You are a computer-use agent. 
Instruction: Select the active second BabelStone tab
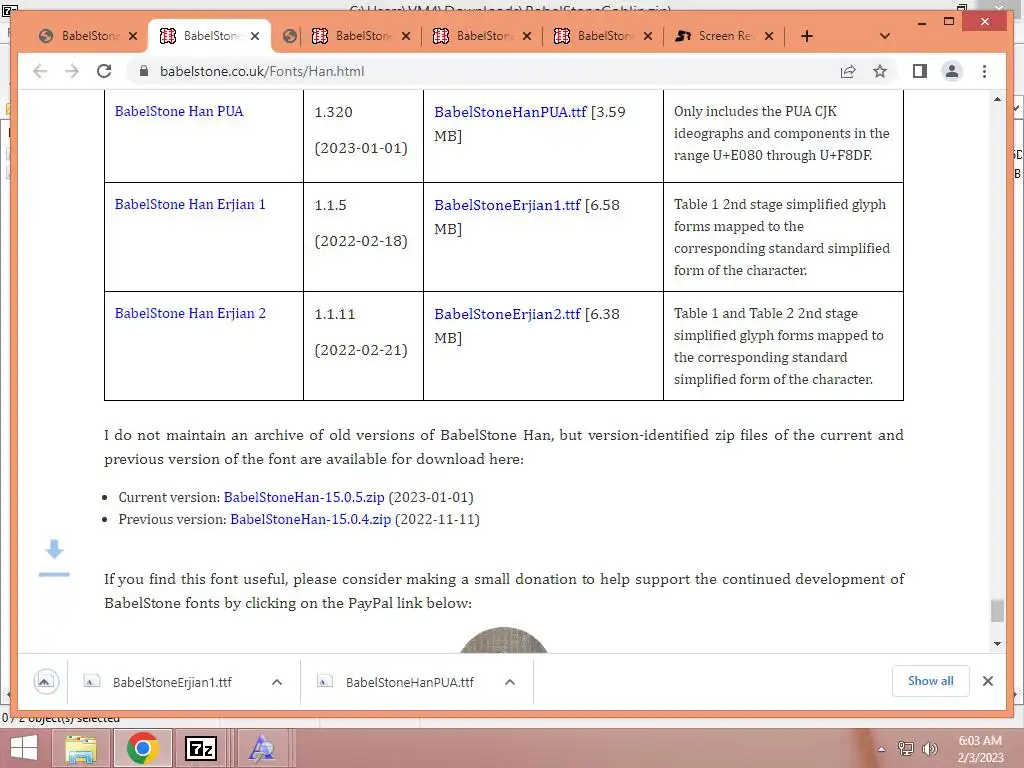(x=210, y=36)
